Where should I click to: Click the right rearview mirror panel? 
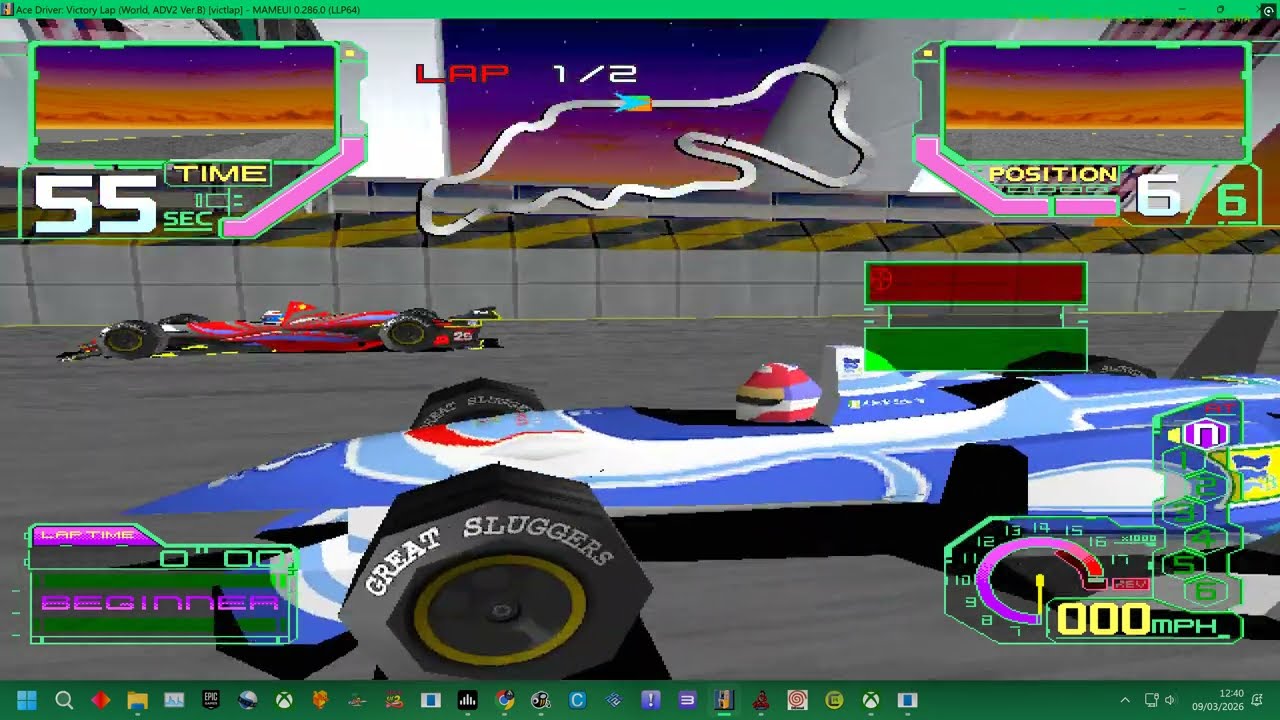click(1095, 102)
